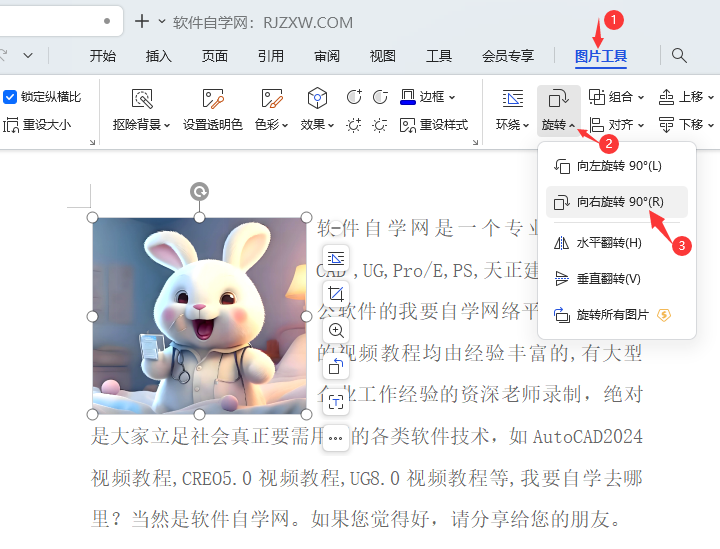Decrease image brightness icon

click(380, 125)
